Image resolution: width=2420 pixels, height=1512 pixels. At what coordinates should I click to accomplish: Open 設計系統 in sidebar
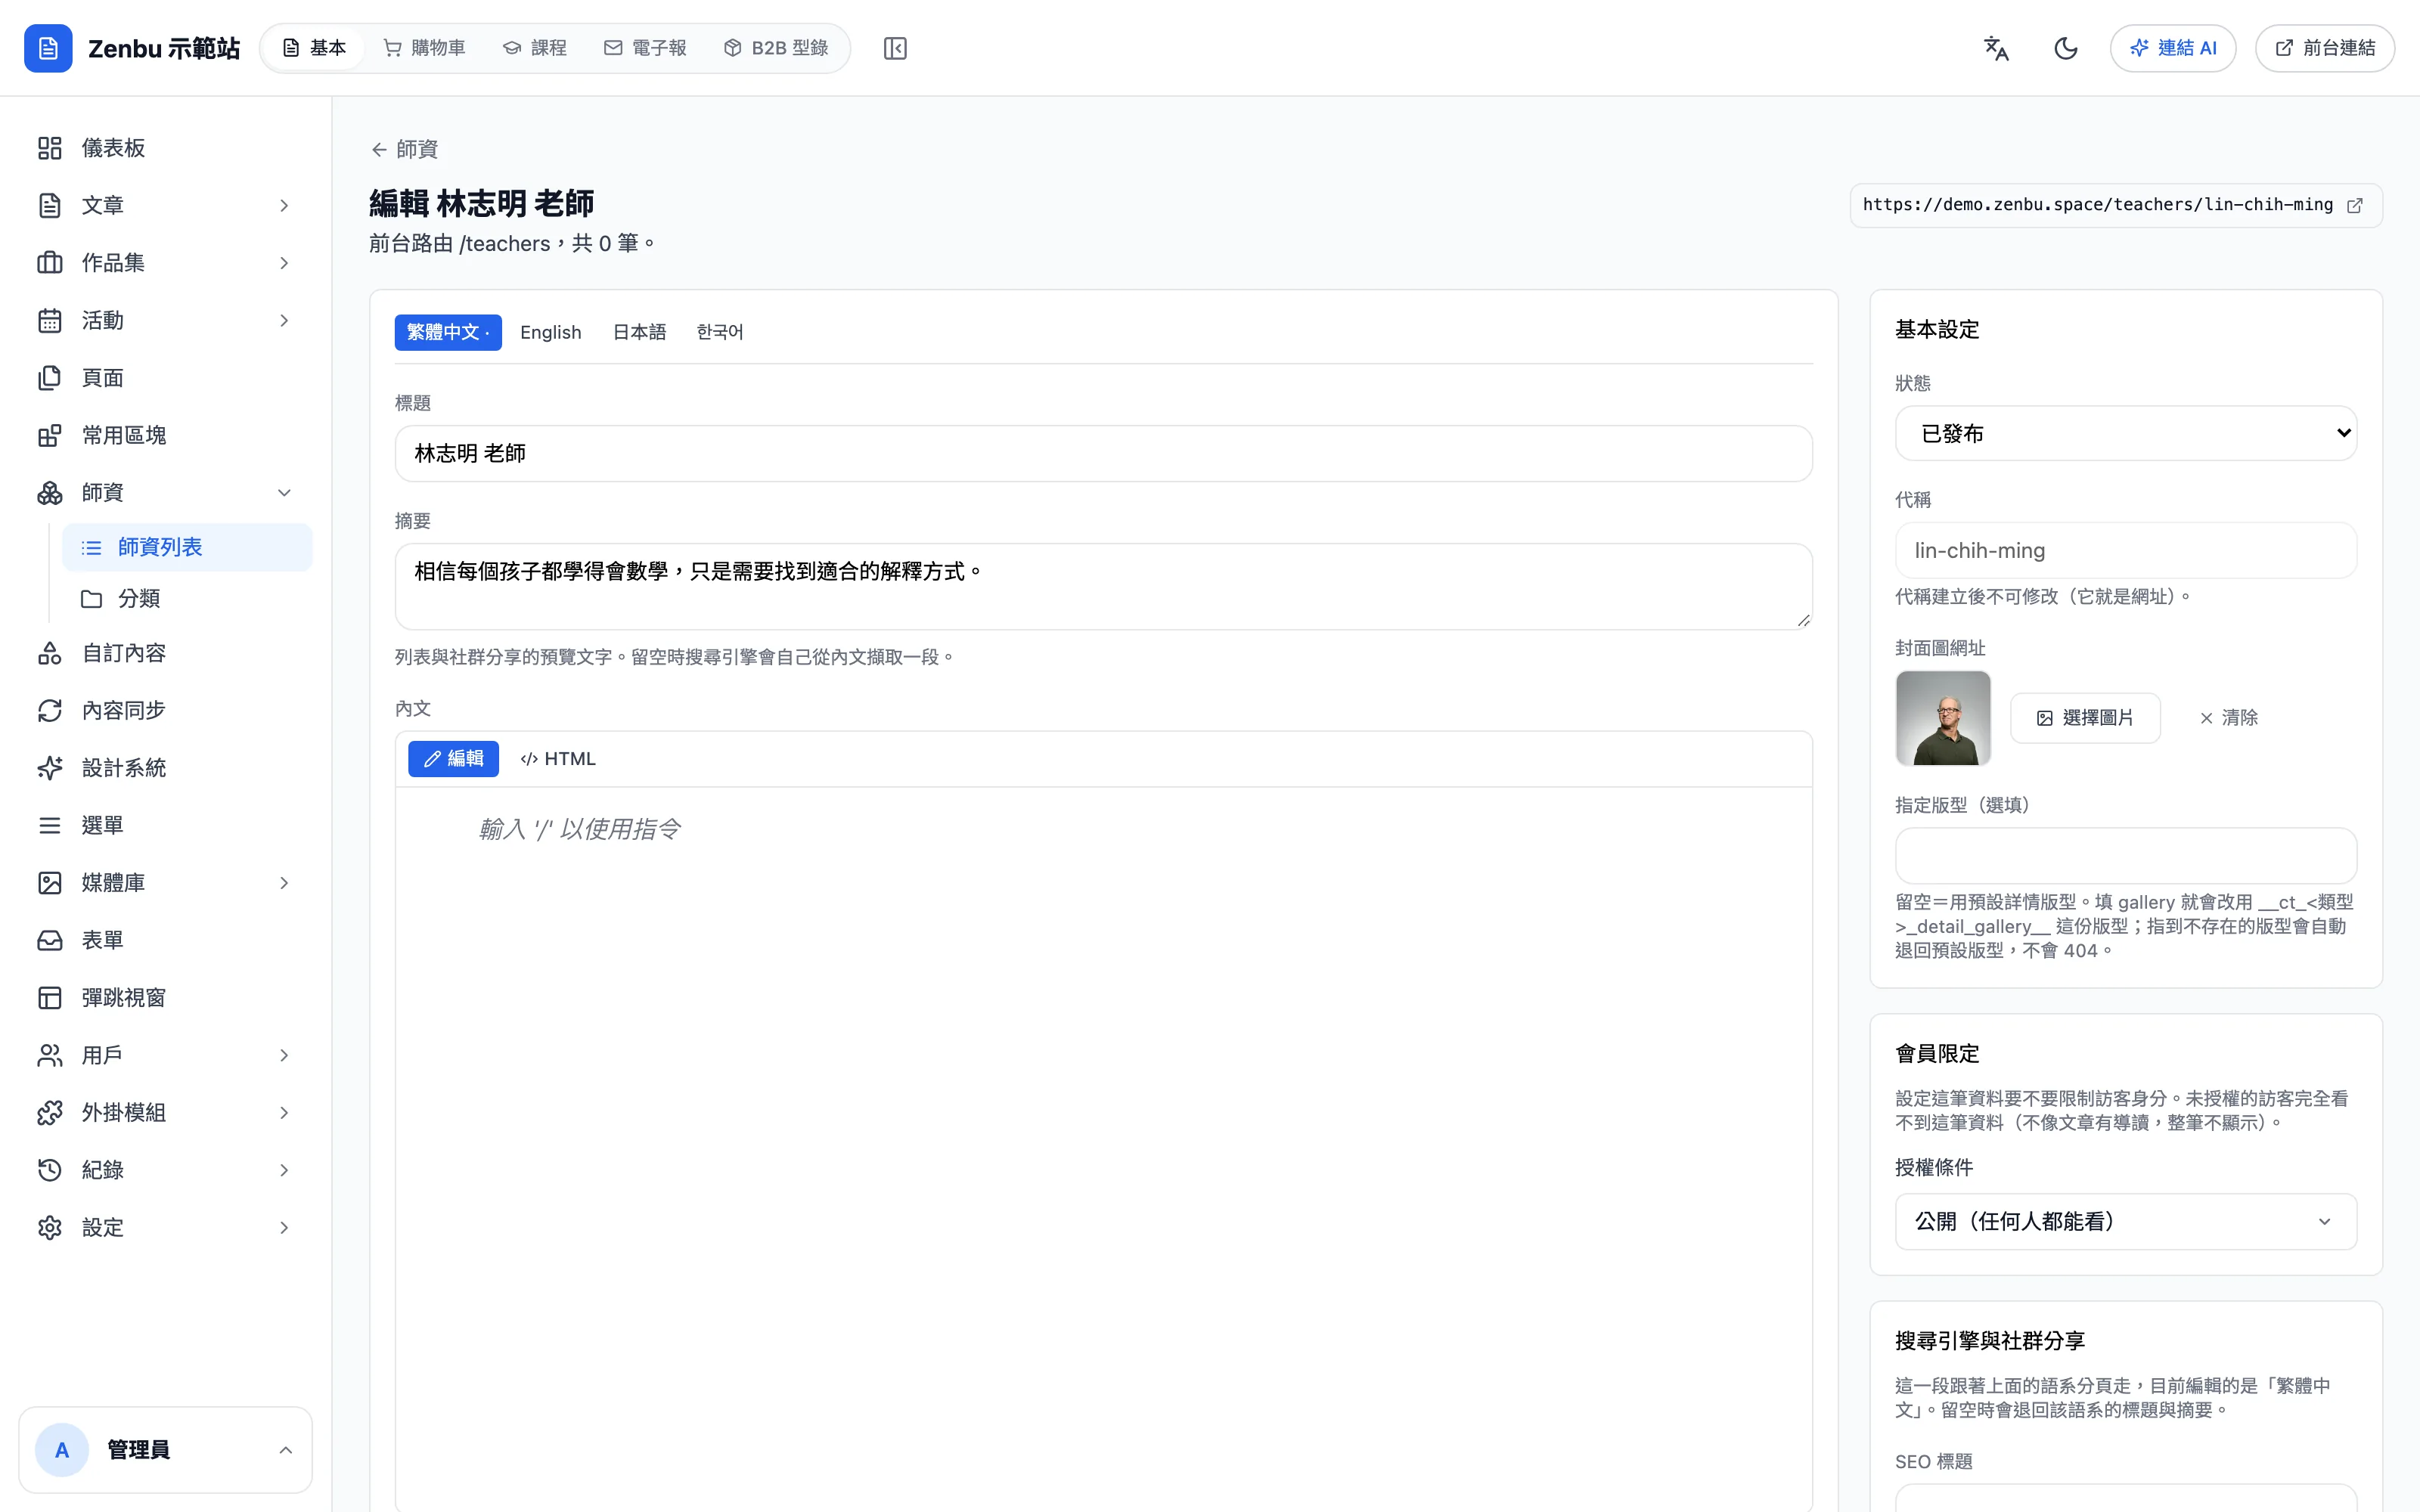click(x=166, y=768)
